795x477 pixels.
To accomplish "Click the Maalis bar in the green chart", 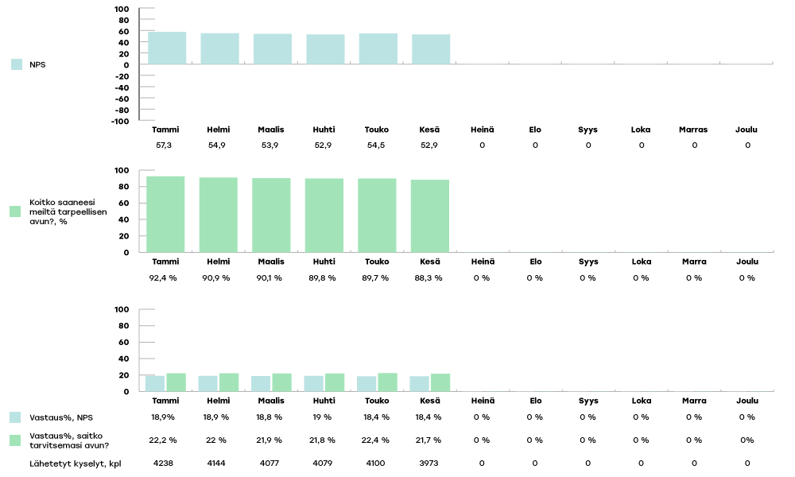I will coord(271,215).
